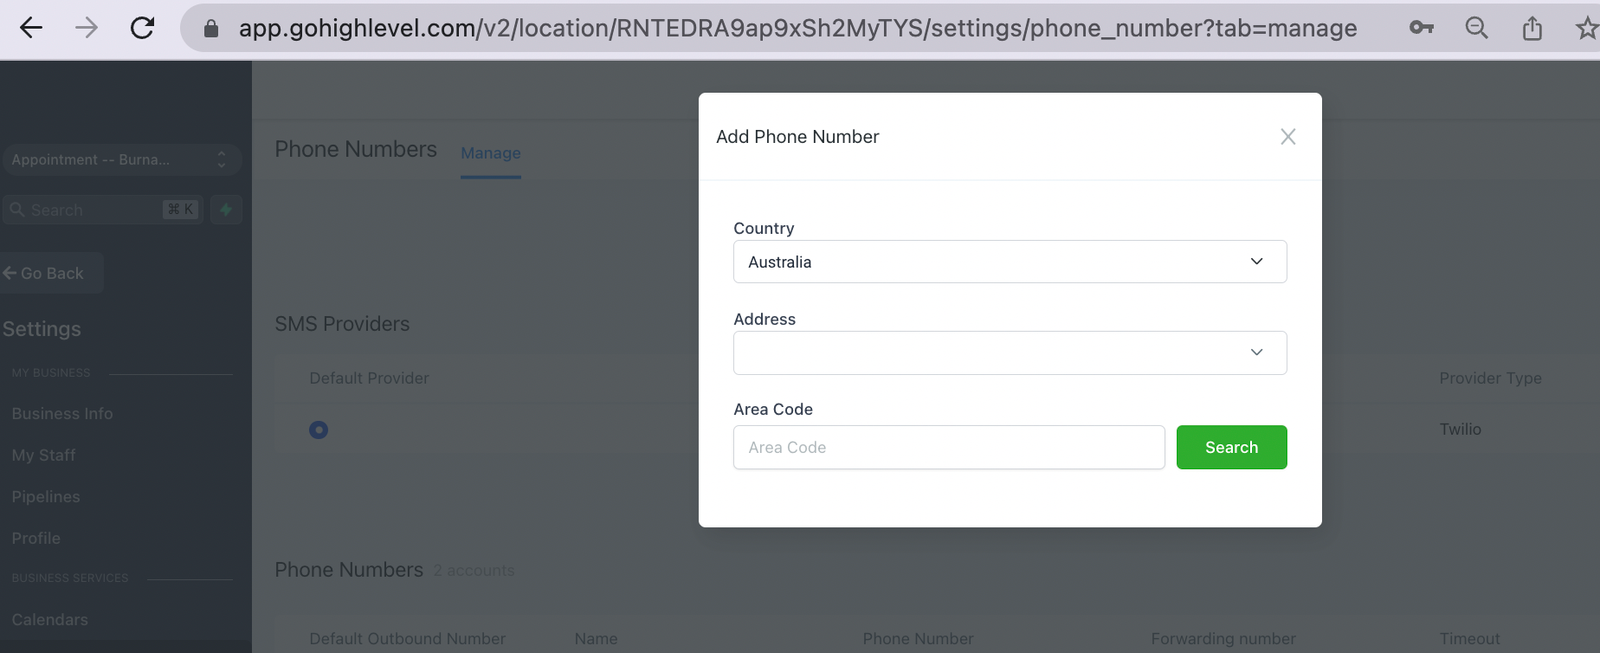
Task: Open My Staff in settings sidebar
Action: coord(44,455)
